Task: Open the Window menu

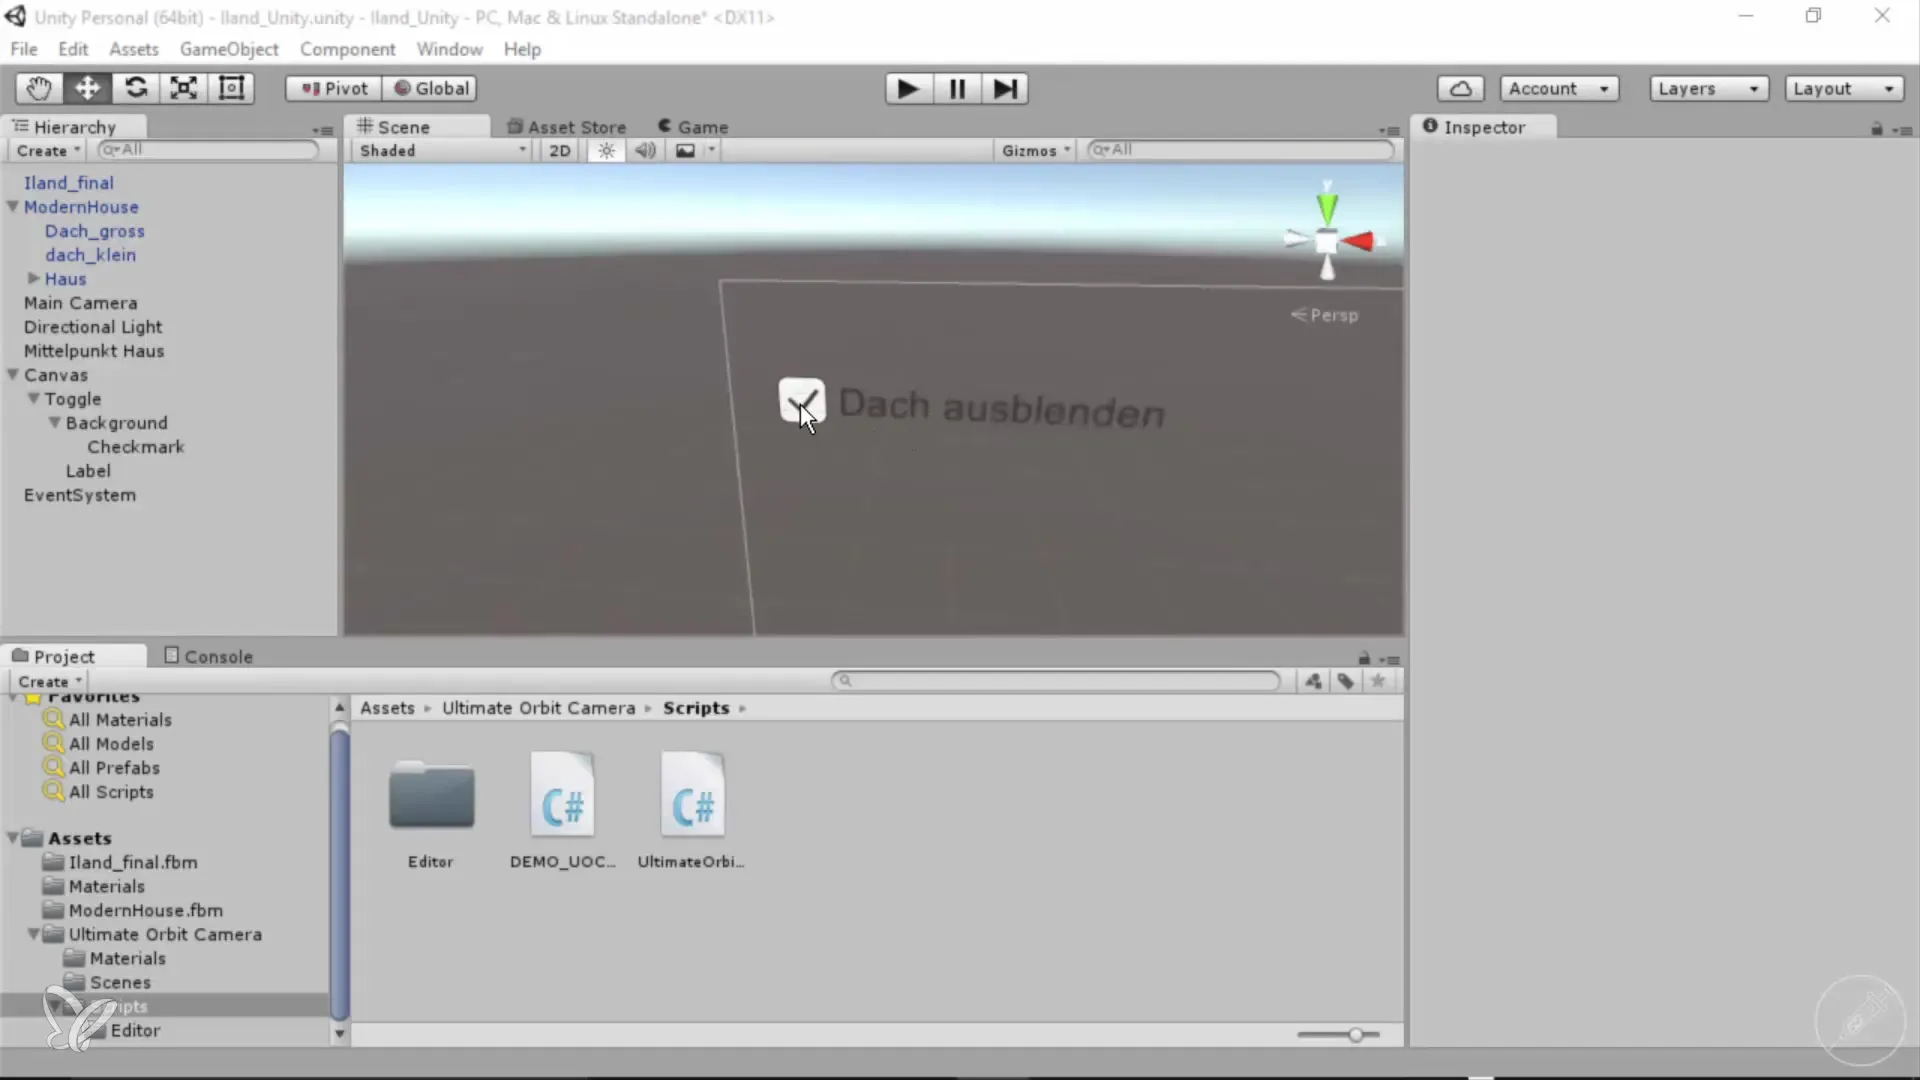Action: [449, 49]
